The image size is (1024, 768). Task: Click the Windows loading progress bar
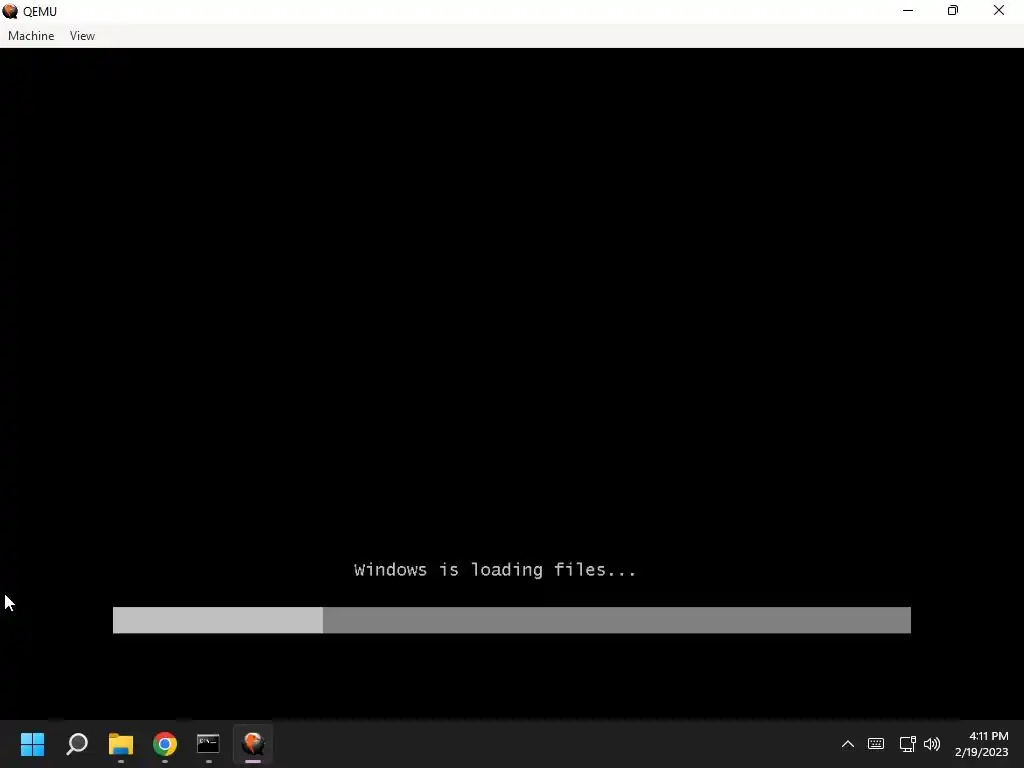coord(511,620)
